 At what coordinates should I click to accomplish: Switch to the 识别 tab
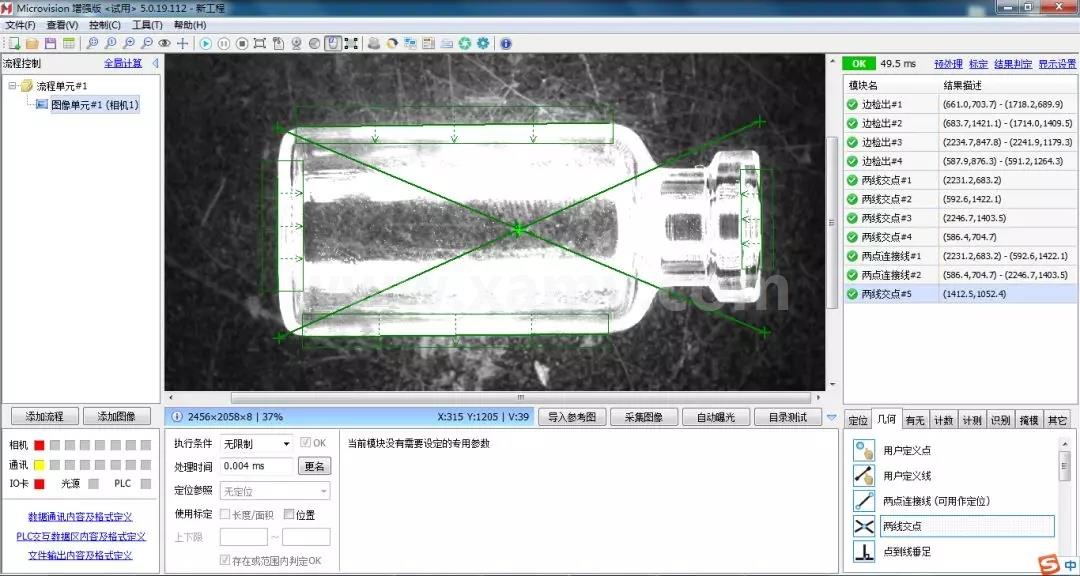tap(1000, 420)
